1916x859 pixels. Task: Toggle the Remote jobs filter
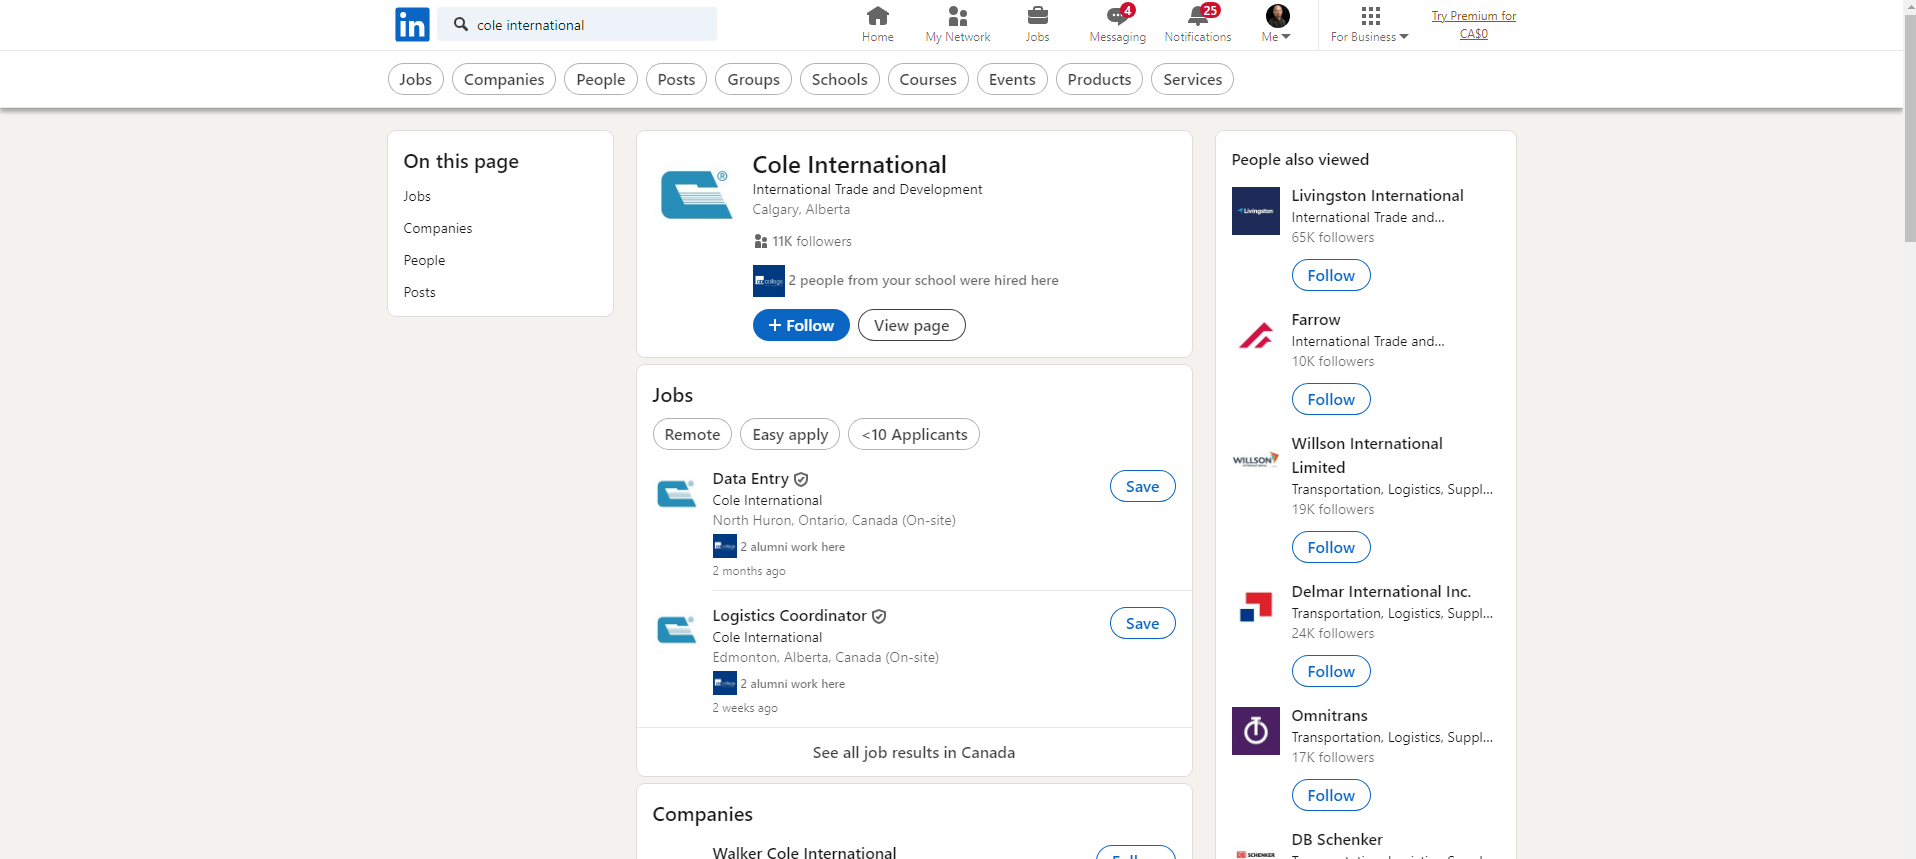[692, 434]
